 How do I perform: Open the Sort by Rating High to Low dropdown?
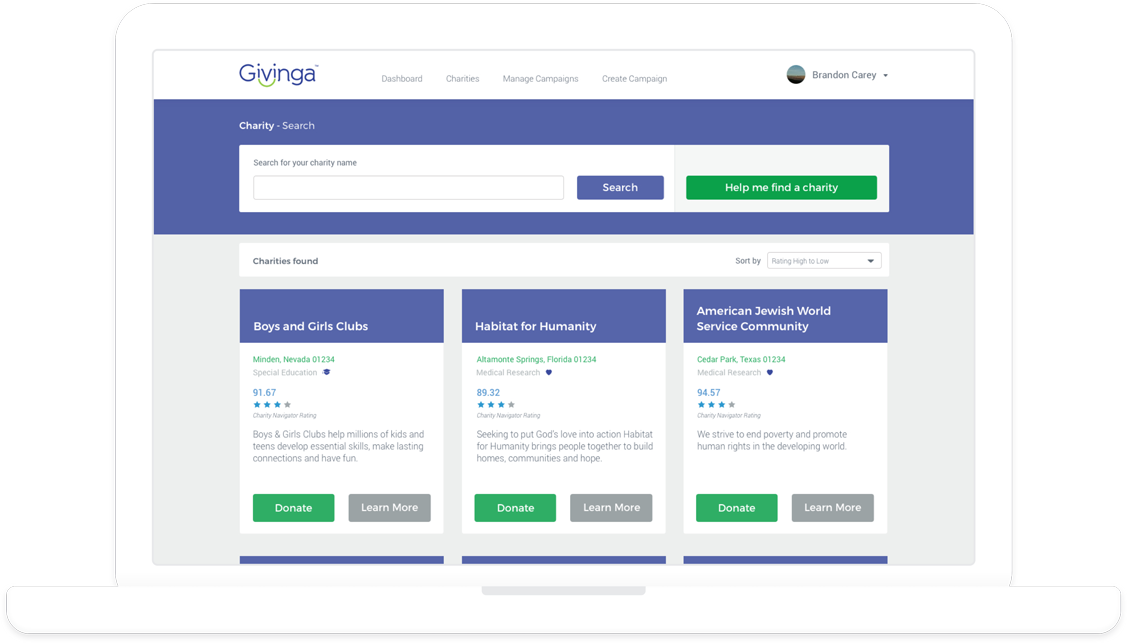(x=824, y=261)
